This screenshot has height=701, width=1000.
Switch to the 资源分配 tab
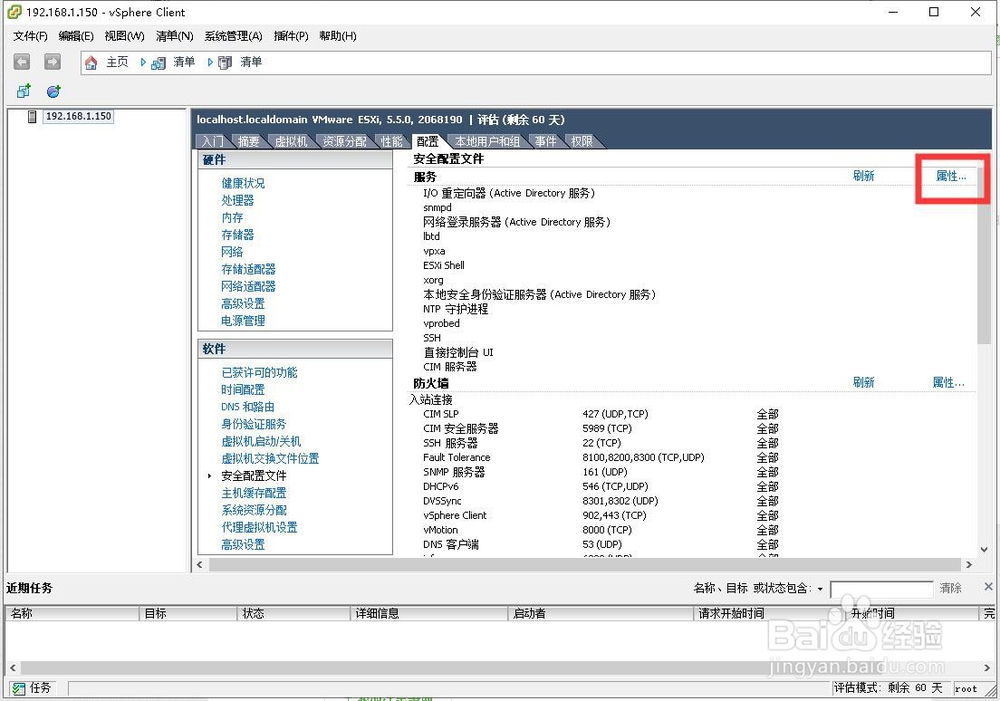click(x=344, y=142)
